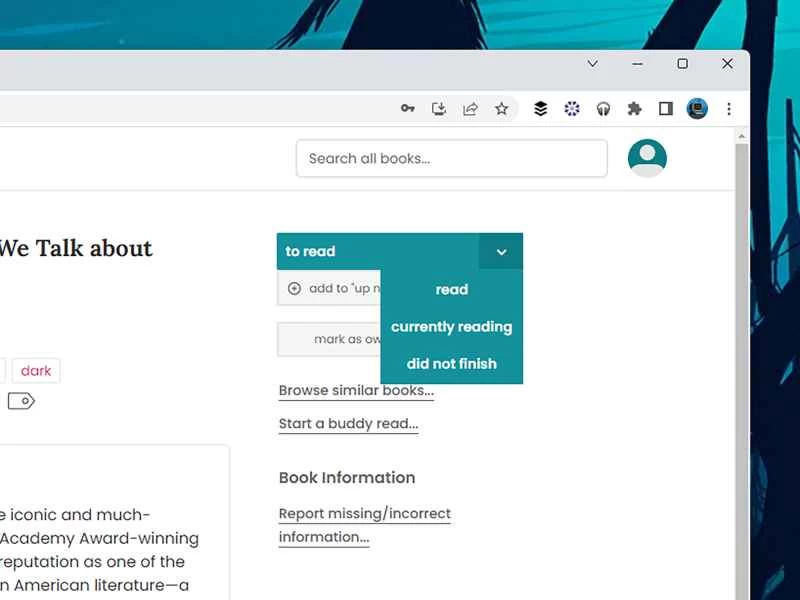Open the extensions puzzle-piece icon
Image resolution: width=800 pixels, height=600 pixels.
(634, 108)
